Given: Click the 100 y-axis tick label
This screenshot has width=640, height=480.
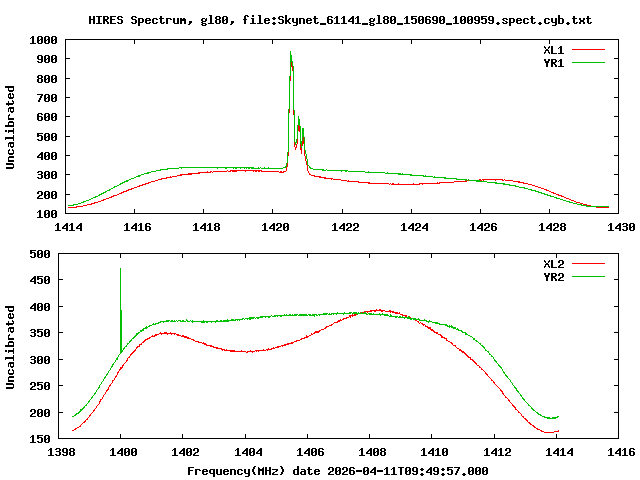Looking at the screenshot, I should click(x=47, y=214).
